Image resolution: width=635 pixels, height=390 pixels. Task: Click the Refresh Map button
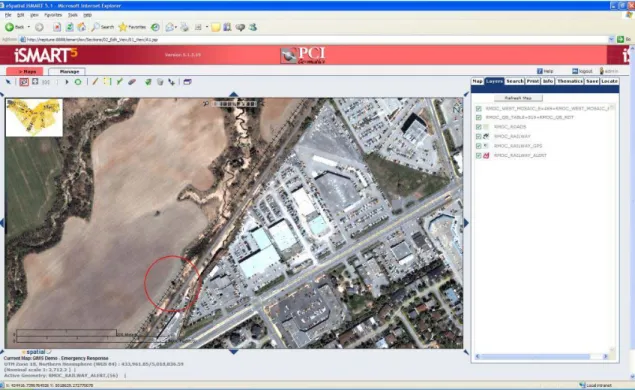(518, 98)
